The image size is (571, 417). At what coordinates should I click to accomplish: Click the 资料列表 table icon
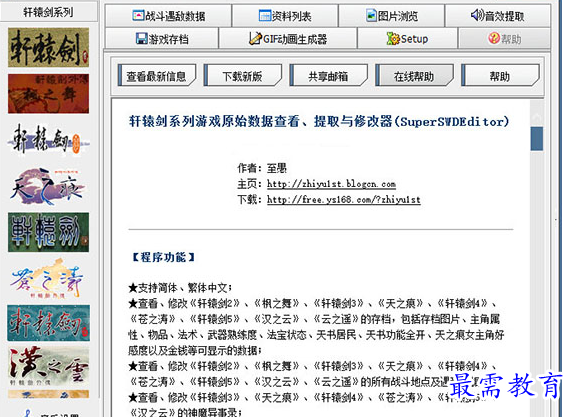click(264, 15)
